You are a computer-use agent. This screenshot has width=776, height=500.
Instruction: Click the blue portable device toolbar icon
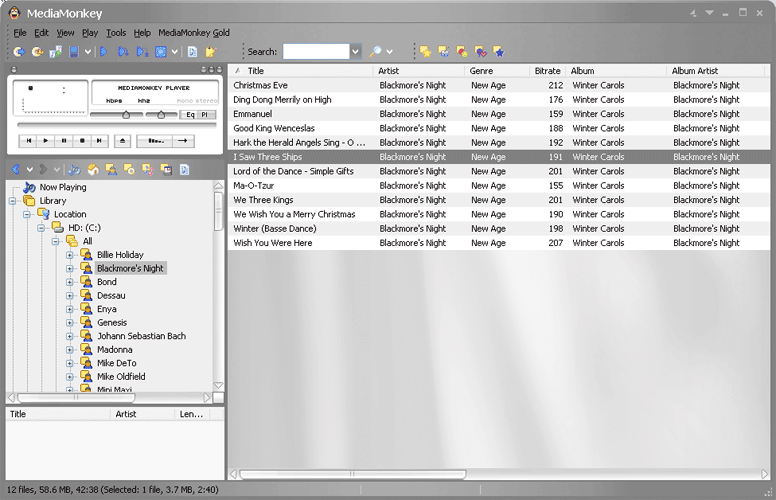[74, 51]
